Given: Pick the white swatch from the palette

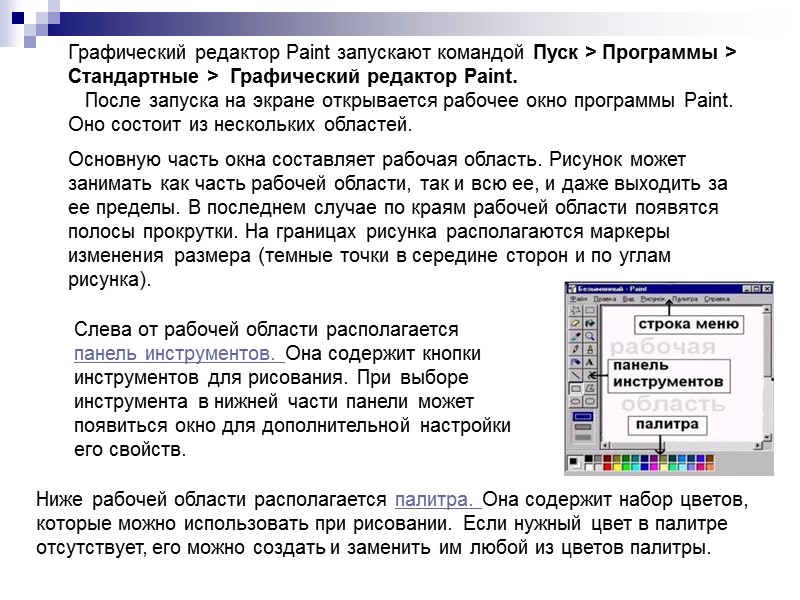Looking at the screenshot, I should (589, 467).
